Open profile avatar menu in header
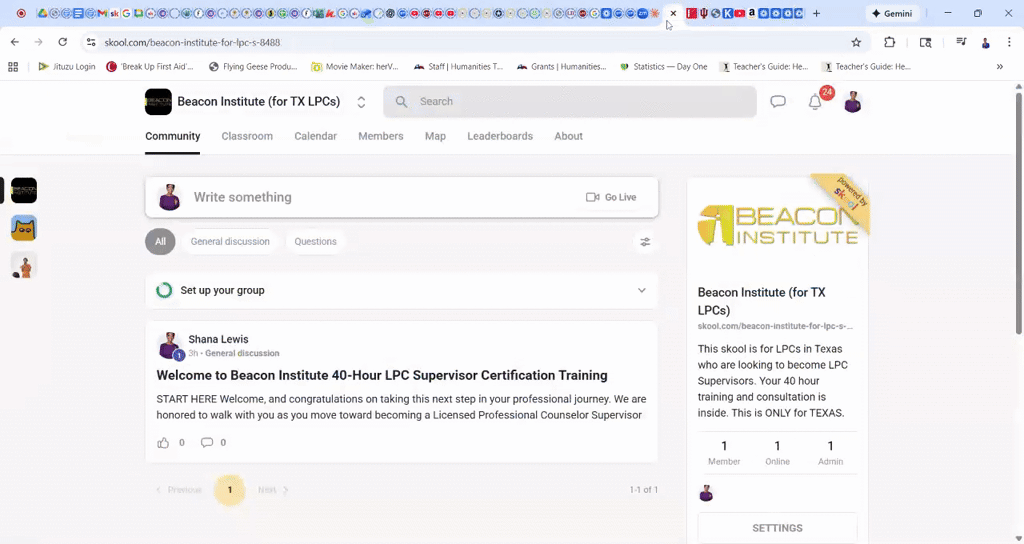This screenshot has width=1024, height=544. 852,103
